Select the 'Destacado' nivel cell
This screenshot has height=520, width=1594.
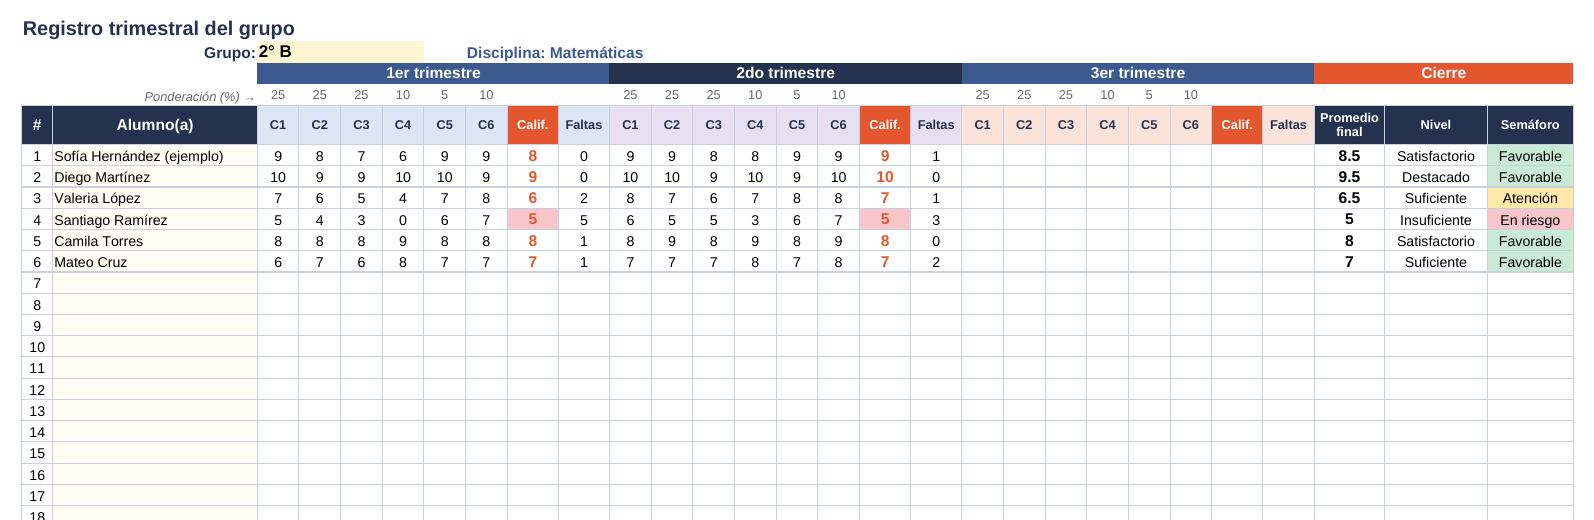1435,177
